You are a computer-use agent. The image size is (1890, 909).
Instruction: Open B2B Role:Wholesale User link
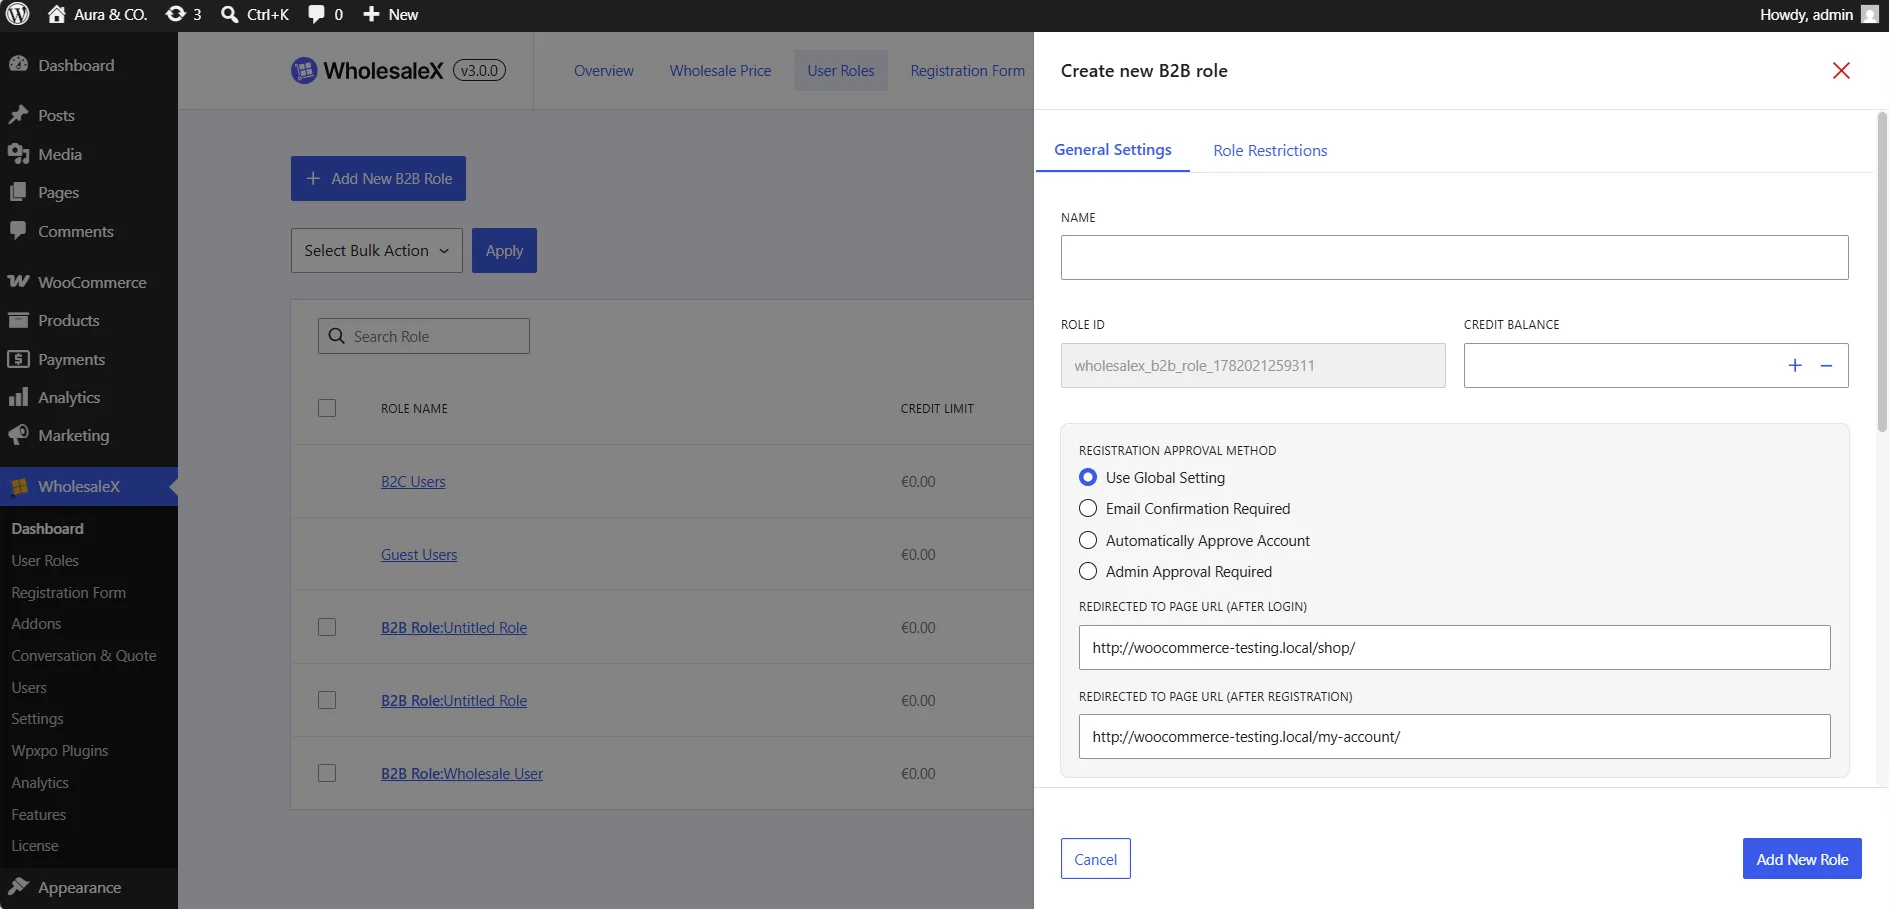(x=462, y=773)
